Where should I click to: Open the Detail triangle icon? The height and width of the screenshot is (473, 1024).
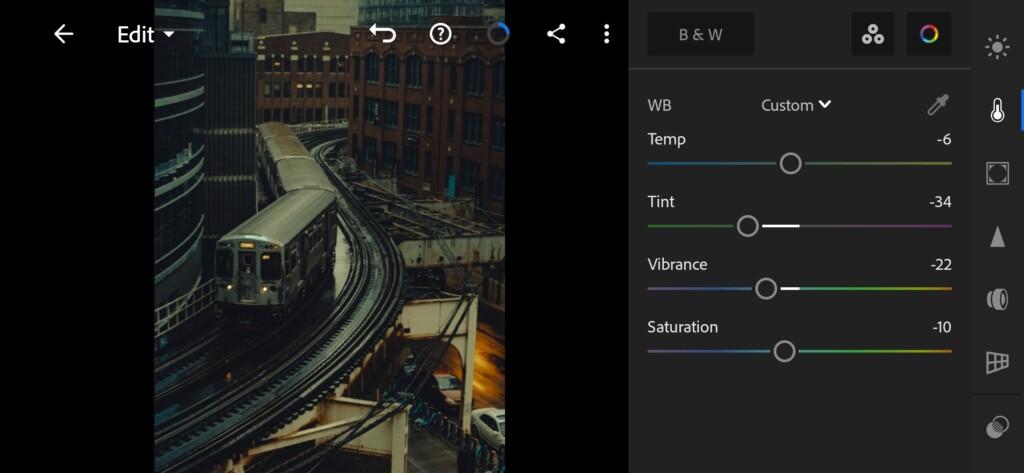[997, 236]
